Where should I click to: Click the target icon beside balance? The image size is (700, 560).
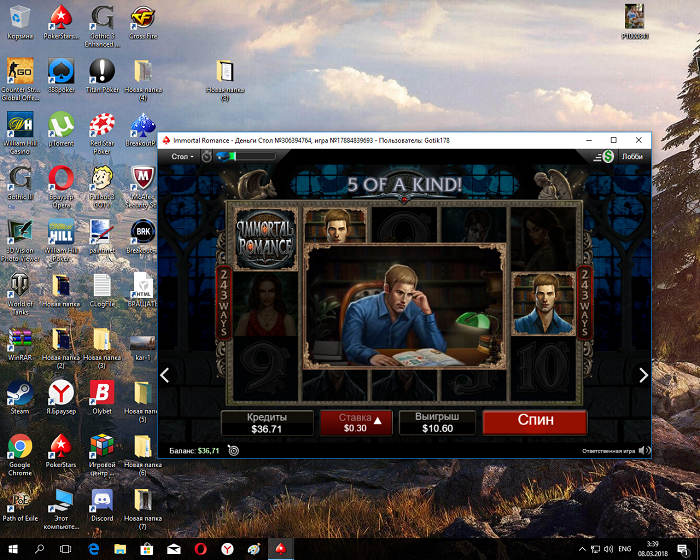(x=233, y=451)
